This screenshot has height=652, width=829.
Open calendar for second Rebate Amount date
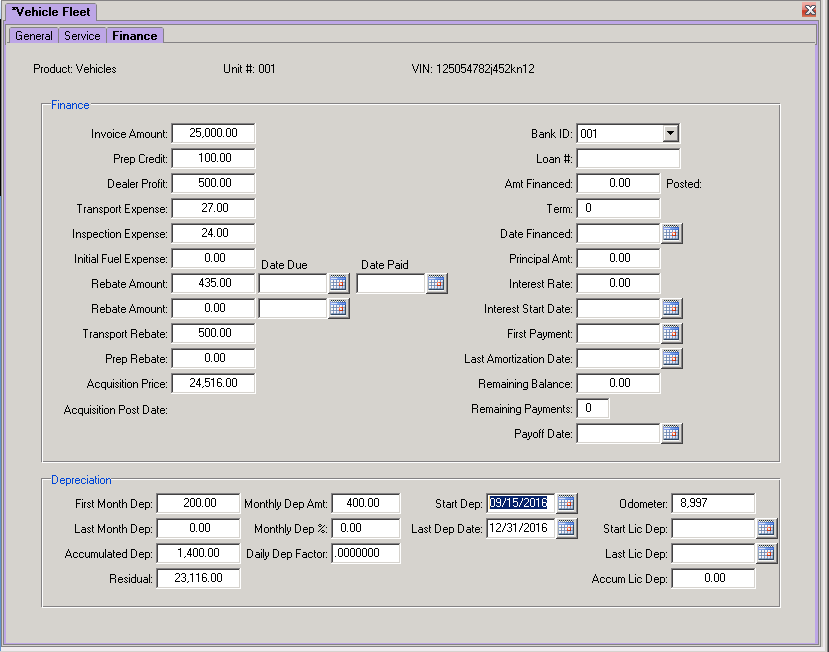point(338,308)
